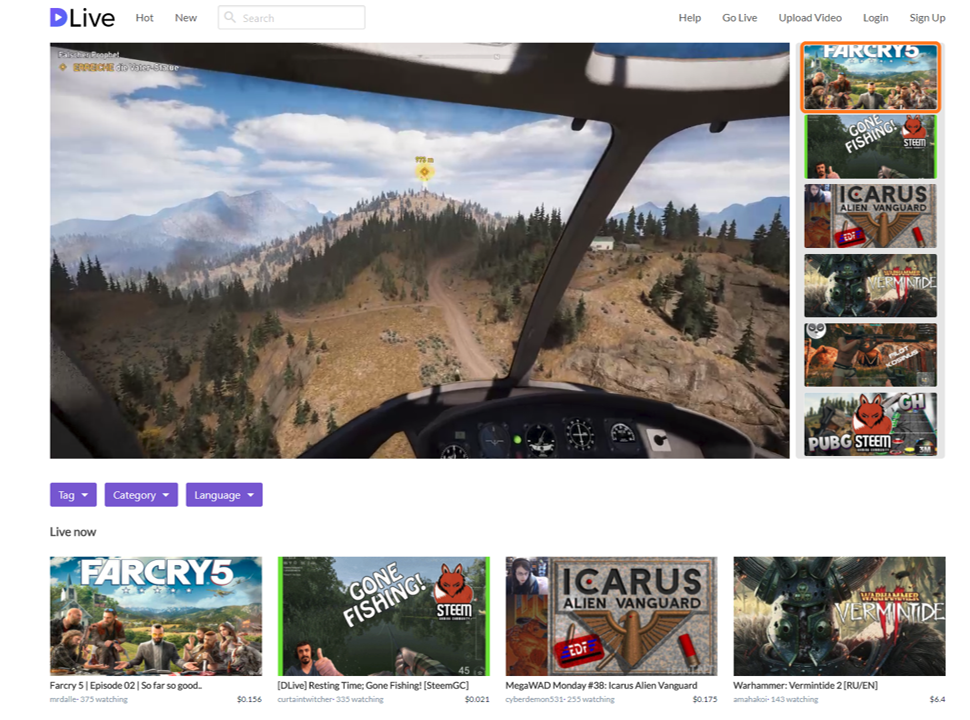Select PUBG Steem thumbnail in side carousel
Viewport: 970px width, 720px height.
pos(870,424)
